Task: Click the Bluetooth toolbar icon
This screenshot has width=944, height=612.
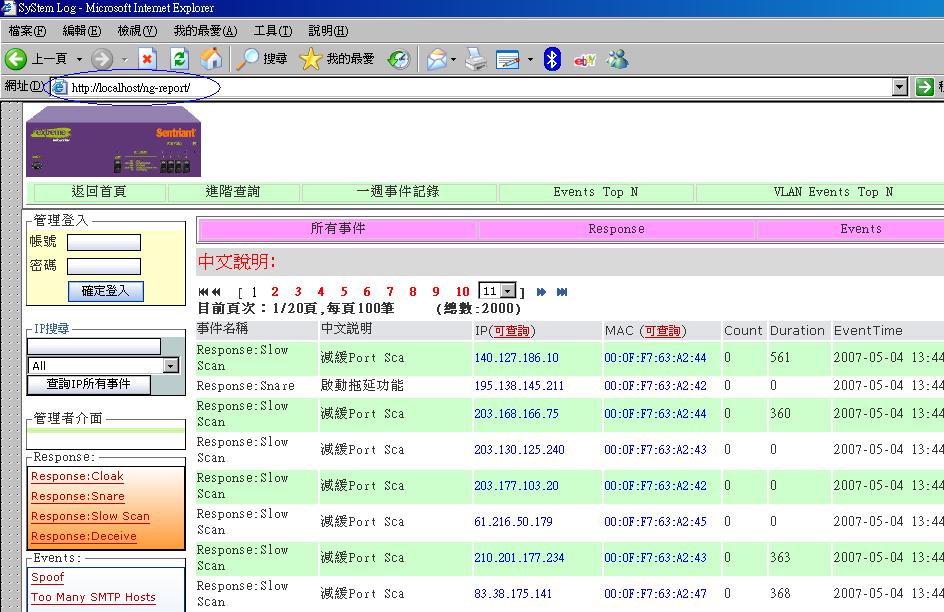Action: point(552,59)
